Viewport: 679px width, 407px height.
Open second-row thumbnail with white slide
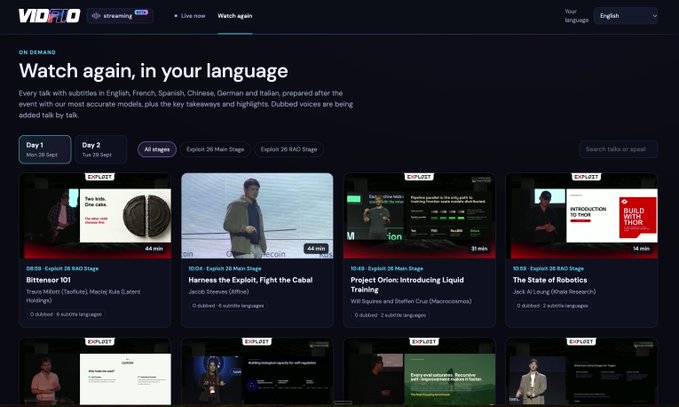[x=95, y=371]
